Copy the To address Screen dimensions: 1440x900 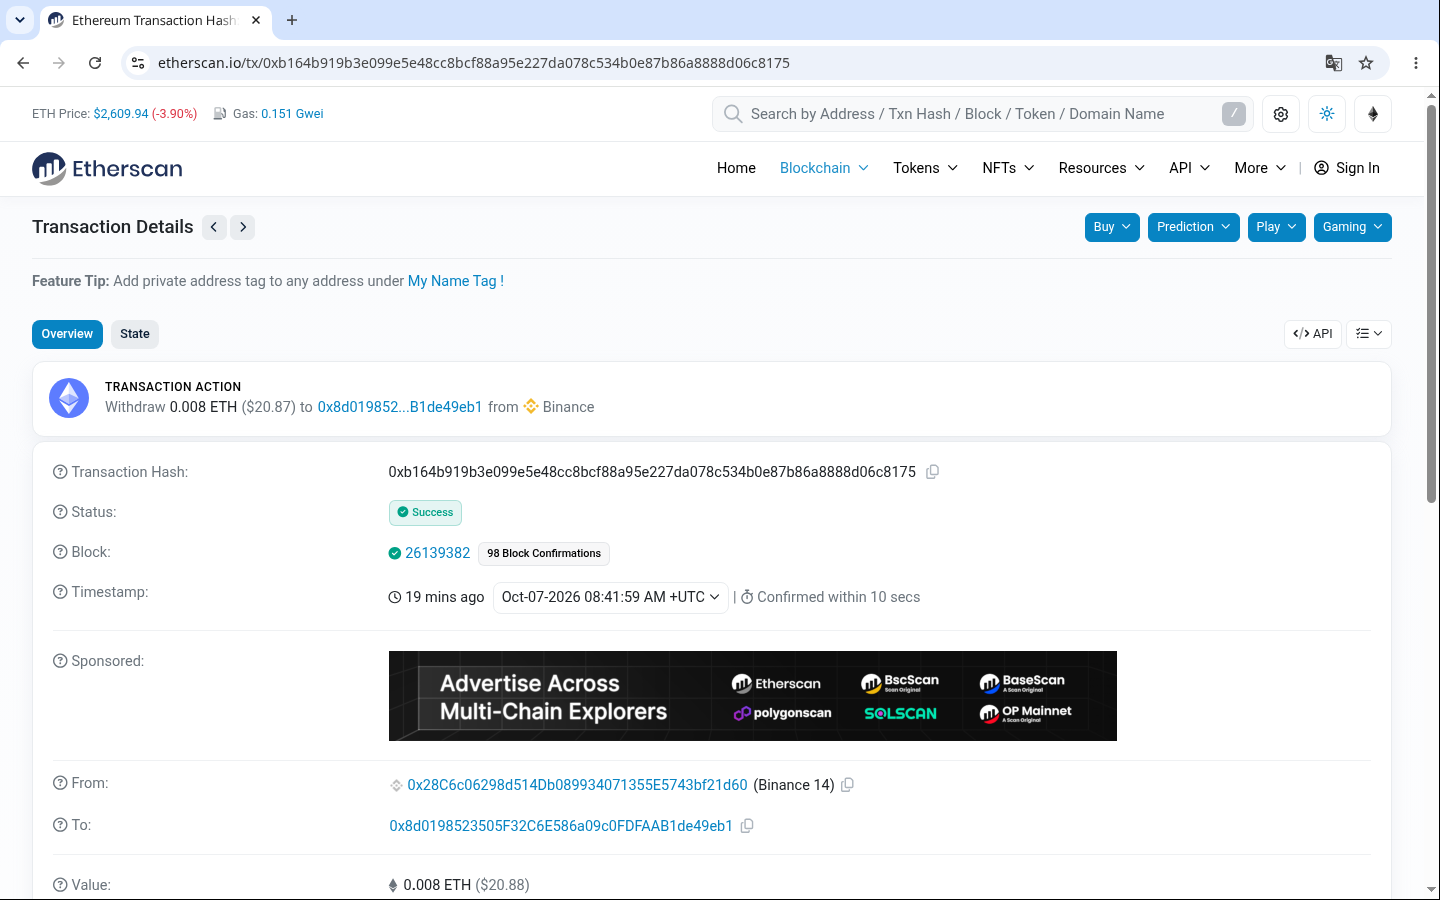pos(747,826)
